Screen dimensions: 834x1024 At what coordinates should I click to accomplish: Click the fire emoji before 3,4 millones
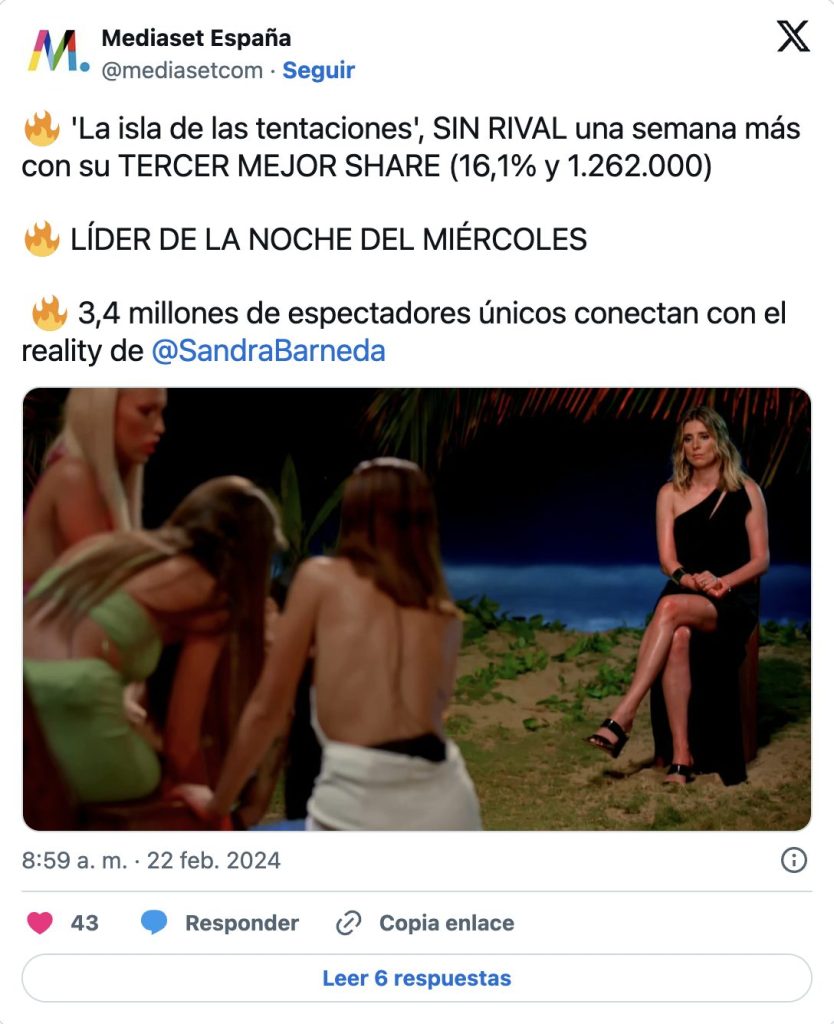point(49,313)
